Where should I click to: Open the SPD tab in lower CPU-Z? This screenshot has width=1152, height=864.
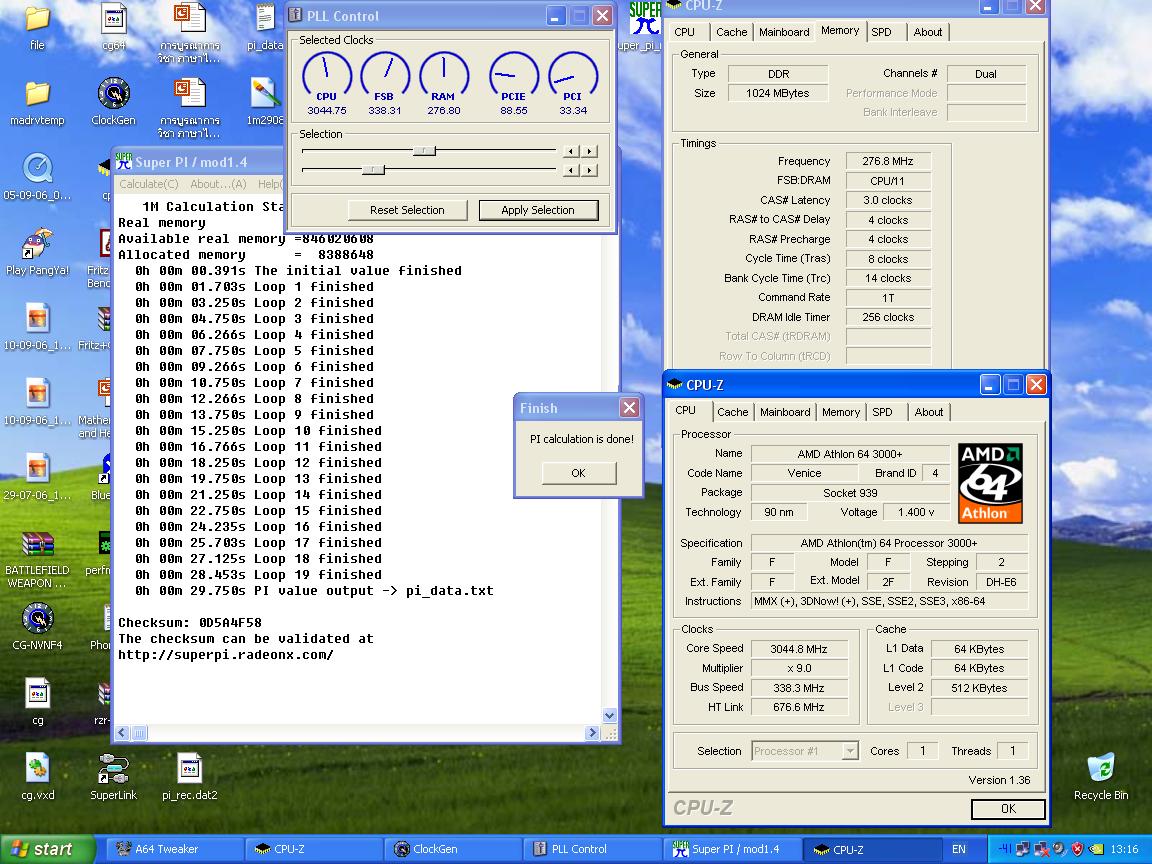coord(882,412)
